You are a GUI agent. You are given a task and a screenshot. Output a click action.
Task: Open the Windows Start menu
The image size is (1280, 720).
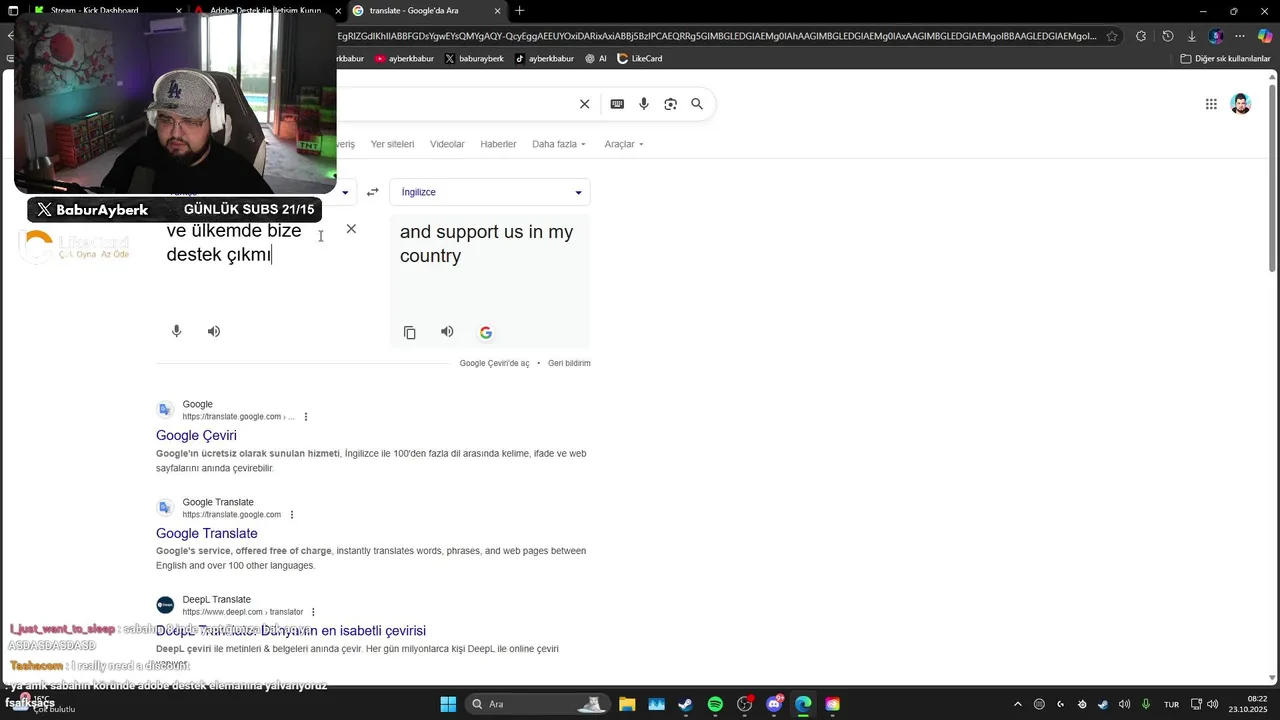coord(448,704)
